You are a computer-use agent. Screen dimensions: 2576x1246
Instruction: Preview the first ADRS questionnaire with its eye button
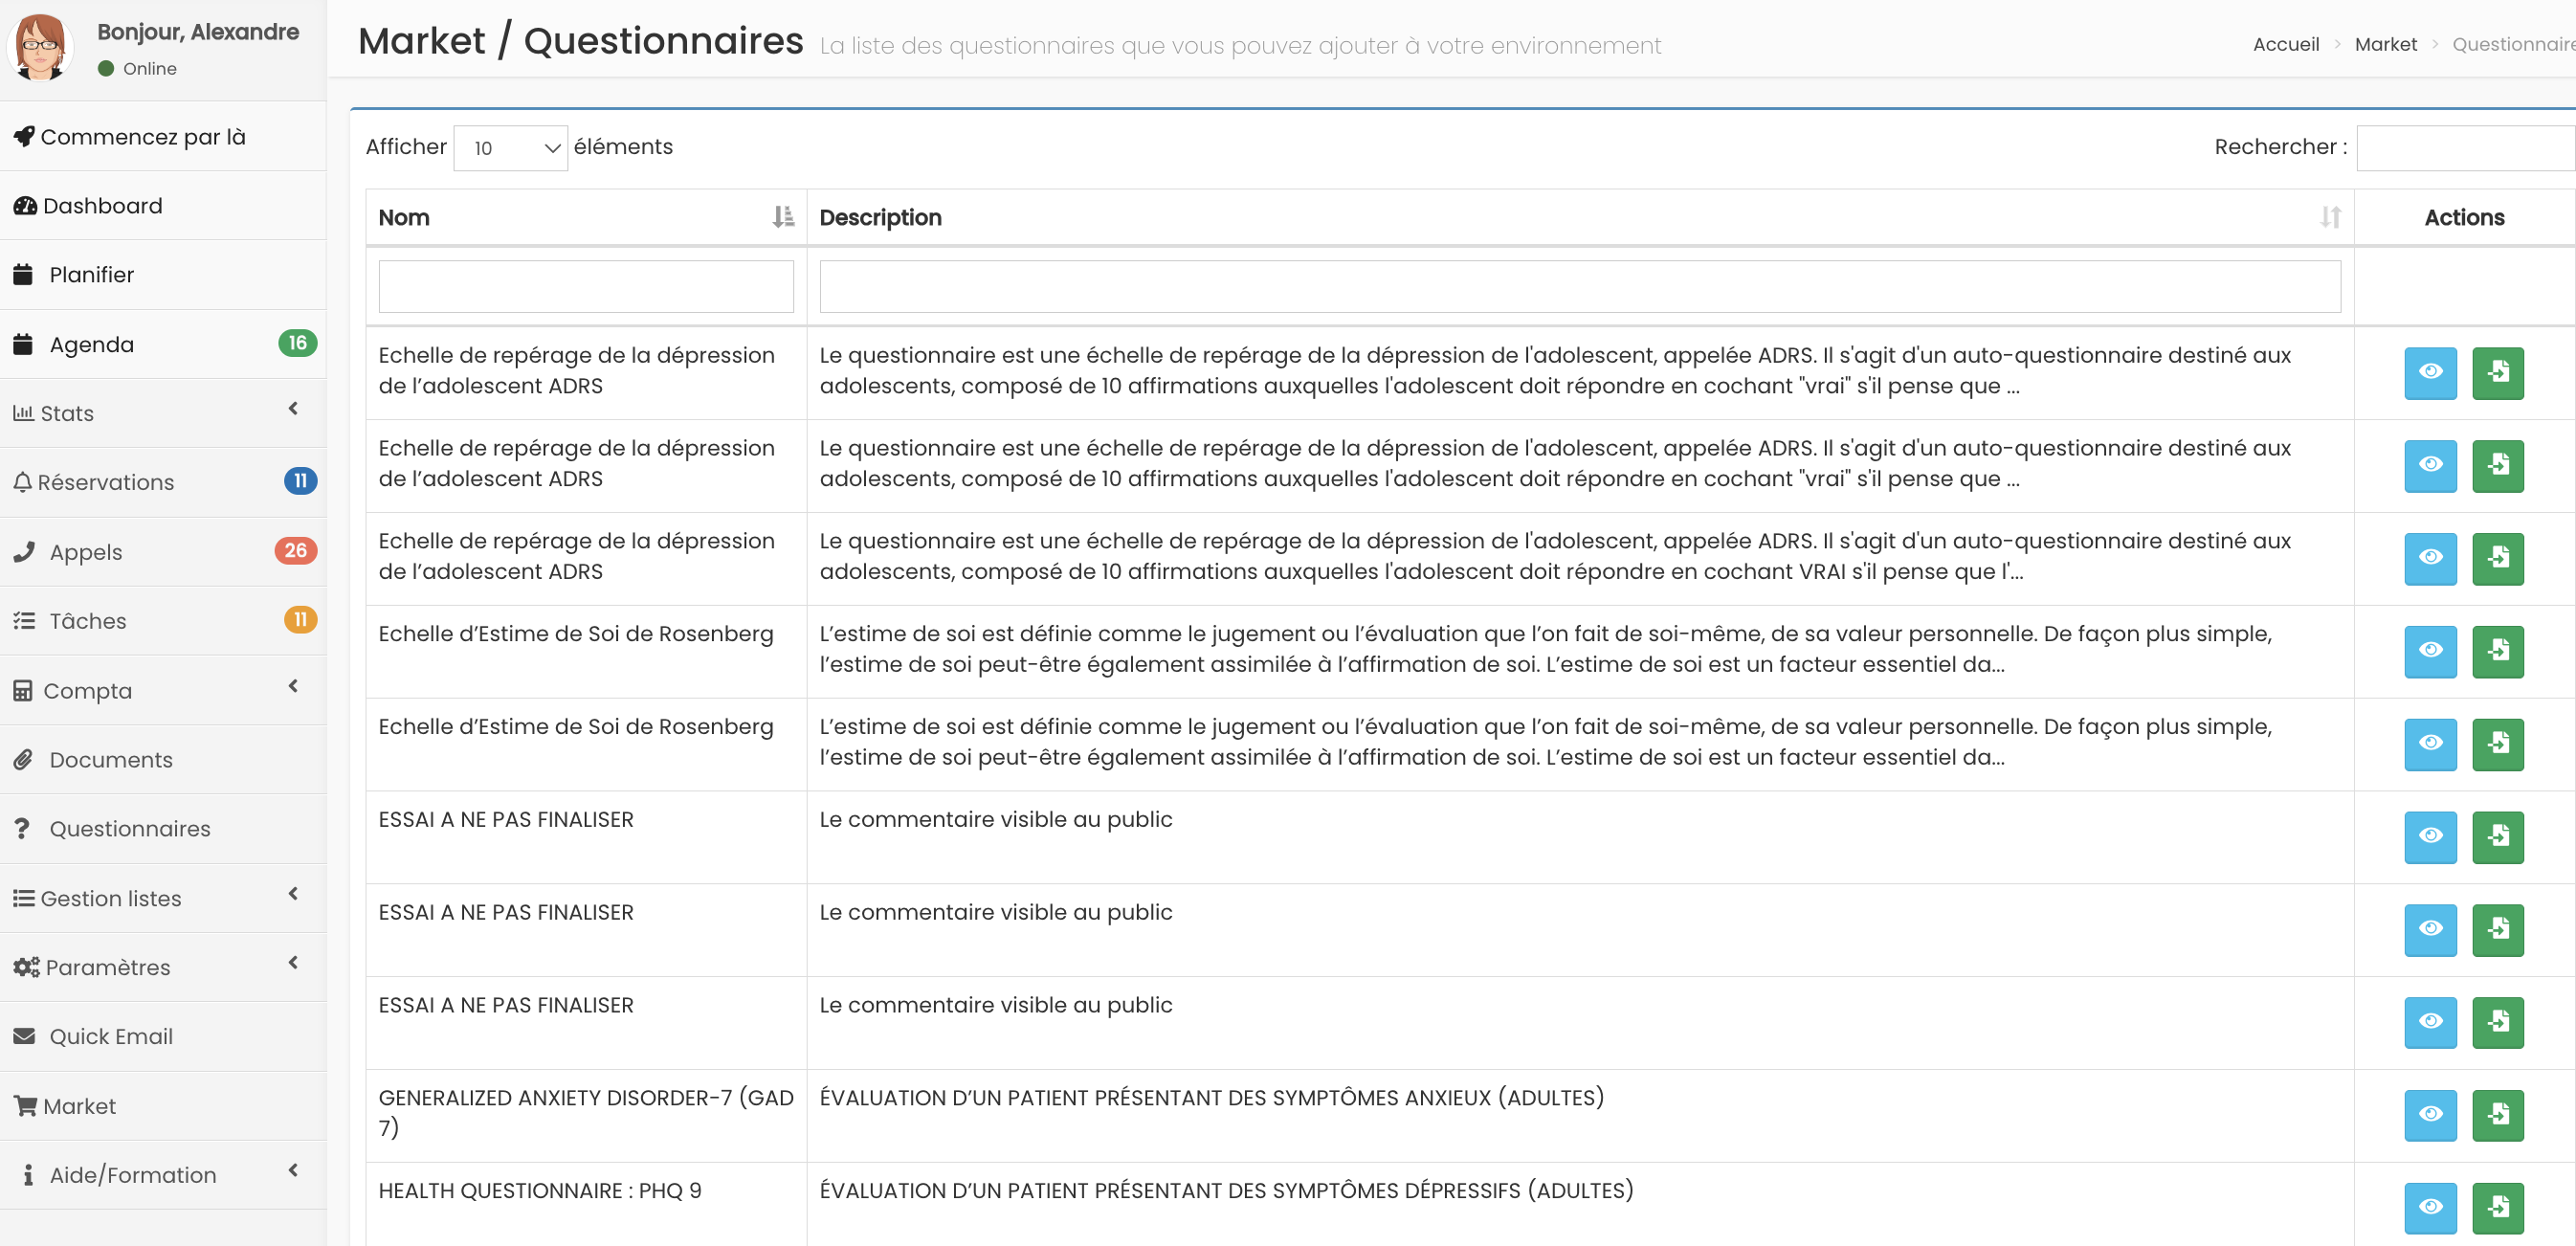point(2430,373)
